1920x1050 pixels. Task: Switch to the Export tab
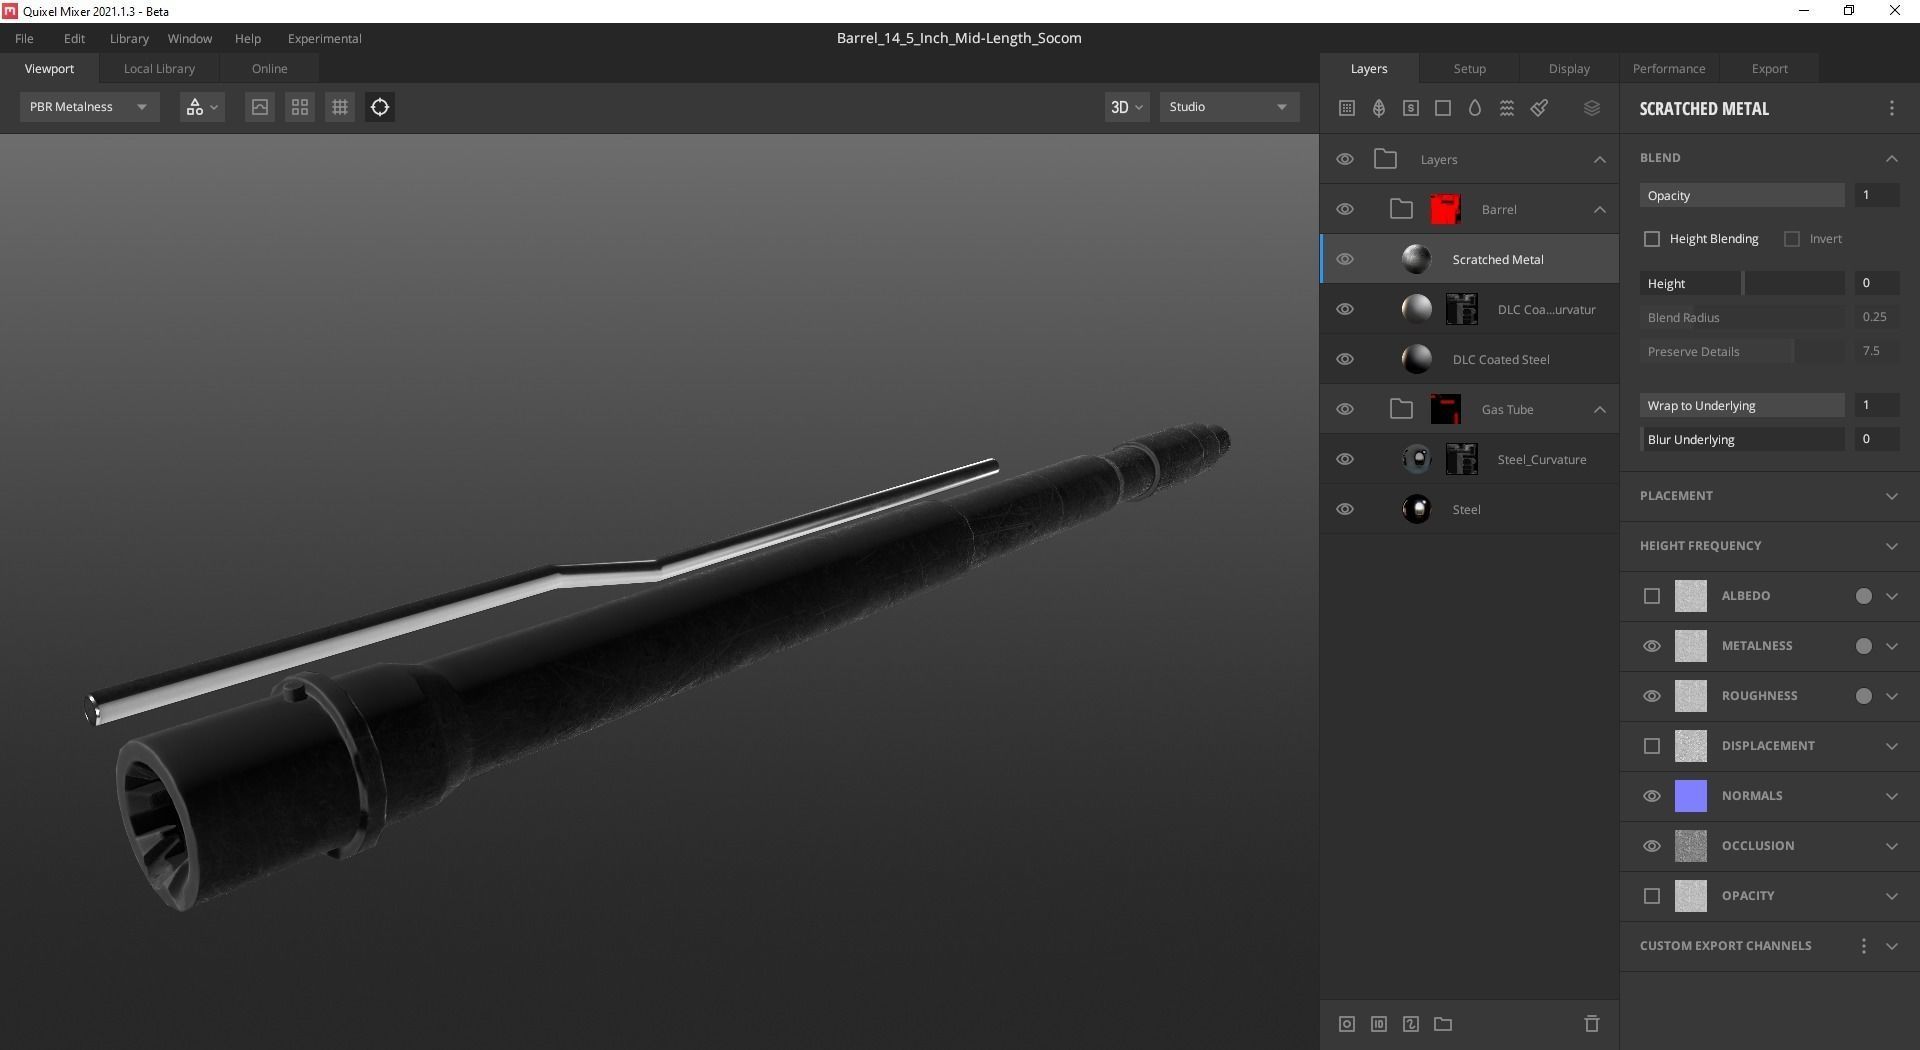(1768, 68)
